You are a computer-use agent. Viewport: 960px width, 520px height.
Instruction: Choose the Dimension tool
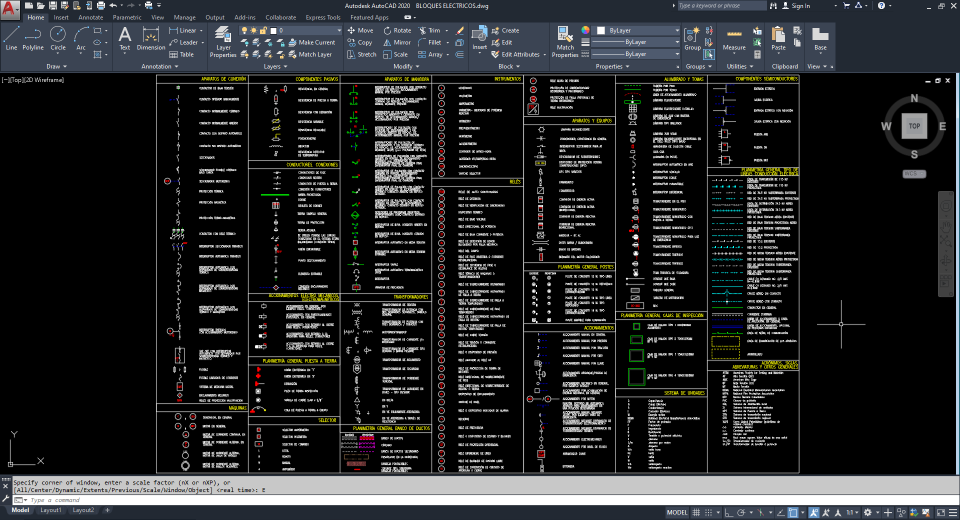coord(151,38)
